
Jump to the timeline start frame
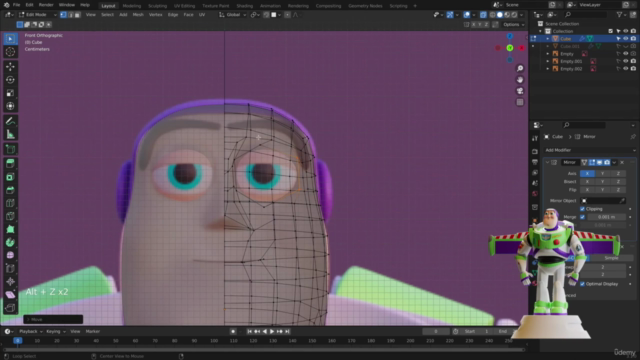pos(249,331)
